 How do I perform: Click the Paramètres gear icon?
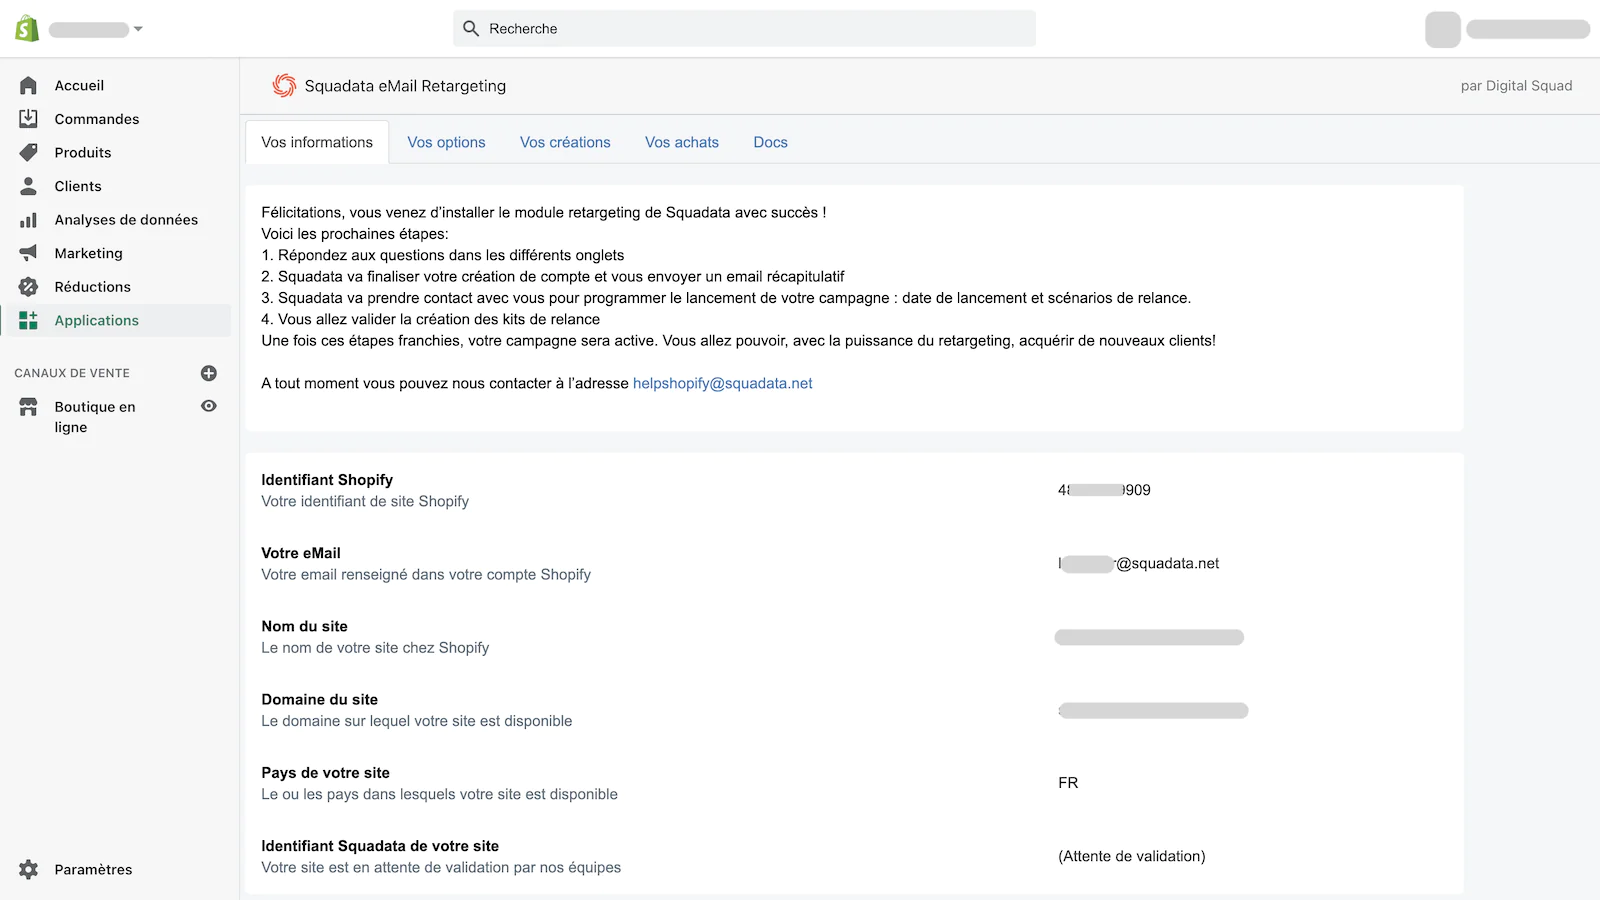click(28, 869)
